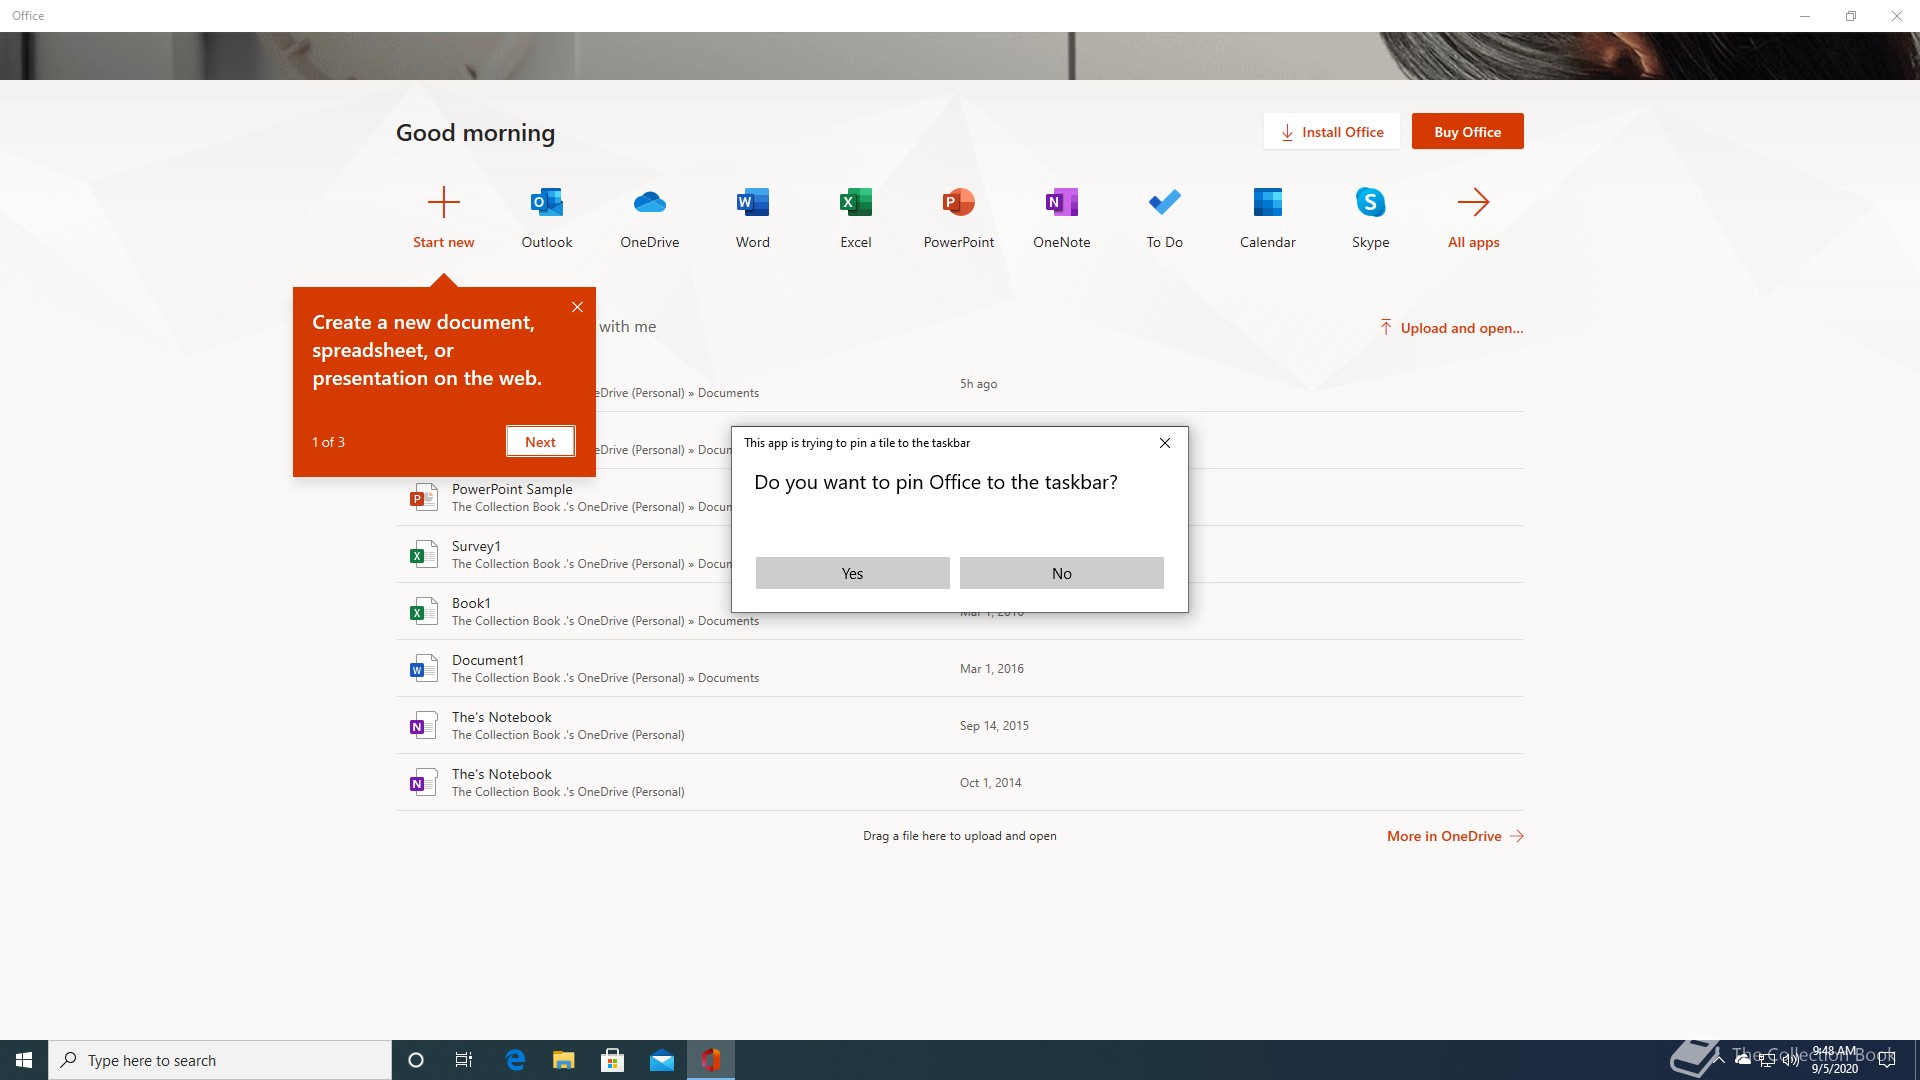Open the Book1 spreadsheet
The width and height of the screenshot is (1920, 1080).
point(960,611)
